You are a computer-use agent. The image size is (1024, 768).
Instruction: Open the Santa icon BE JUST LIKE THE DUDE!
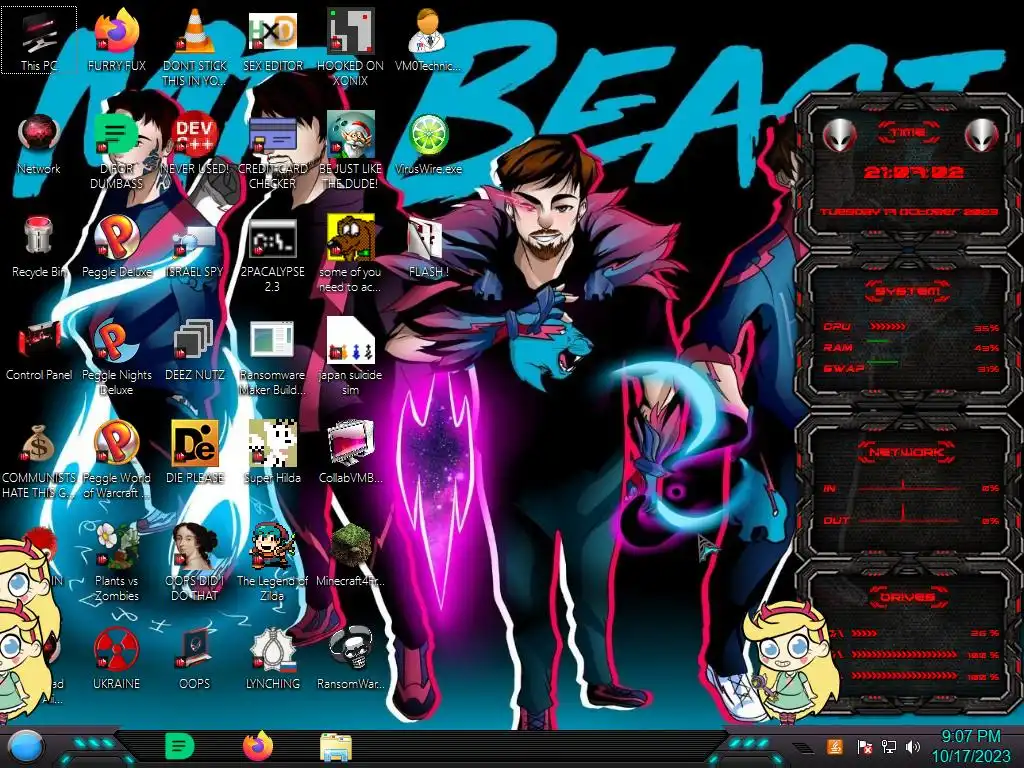tap(350, 150)
